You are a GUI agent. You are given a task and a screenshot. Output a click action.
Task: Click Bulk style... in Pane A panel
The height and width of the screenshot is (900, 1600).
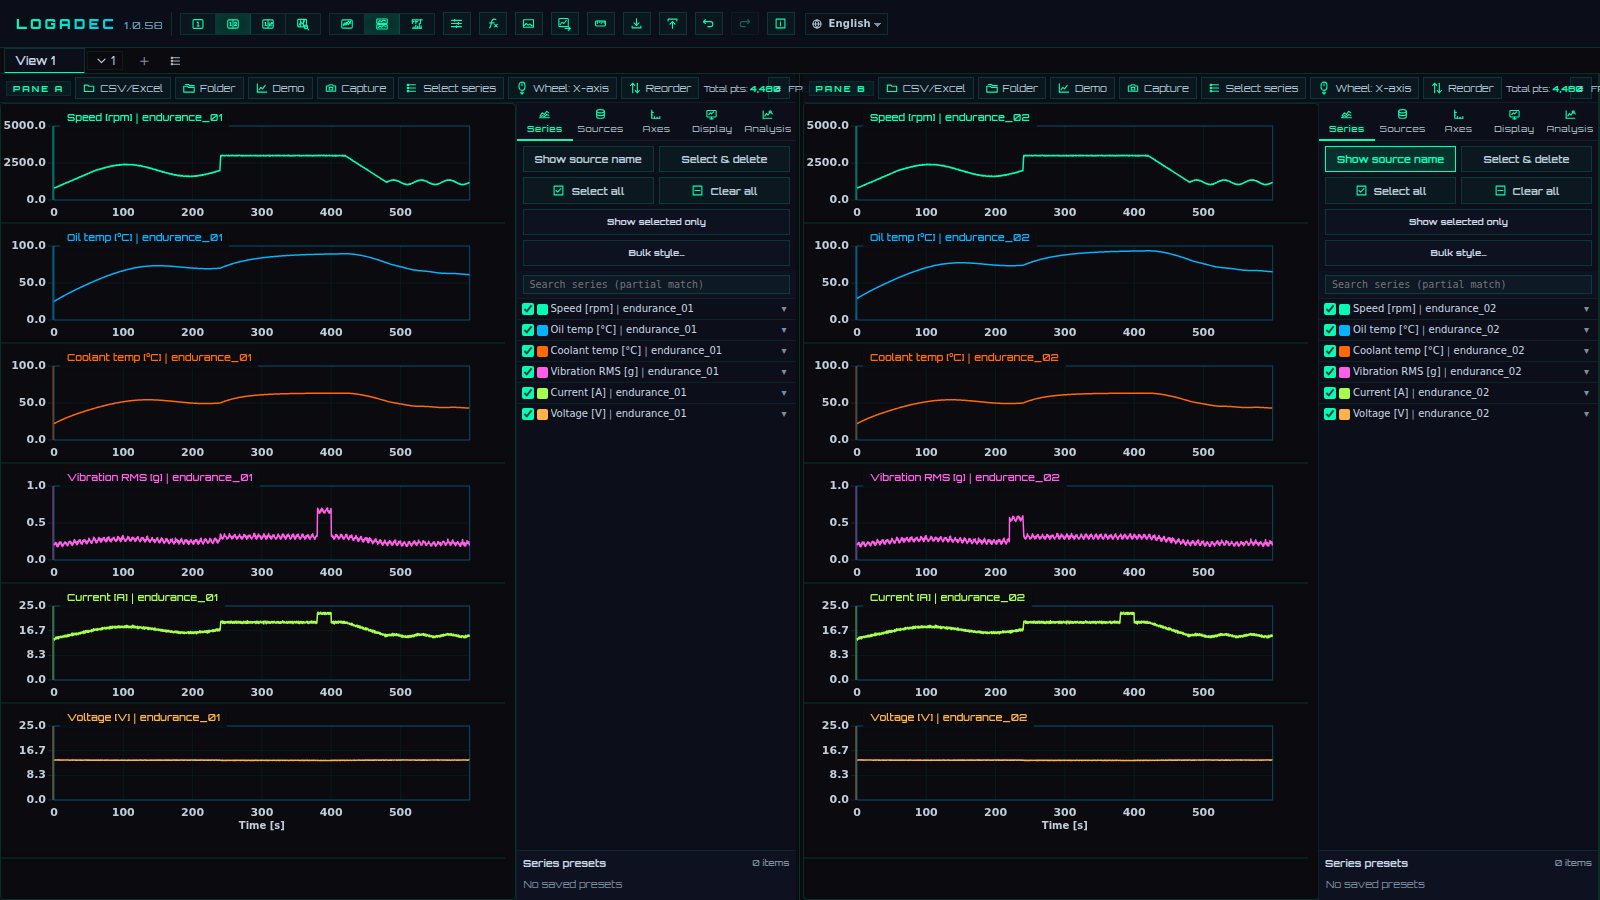pyautogui.click(x=656, y=253)
